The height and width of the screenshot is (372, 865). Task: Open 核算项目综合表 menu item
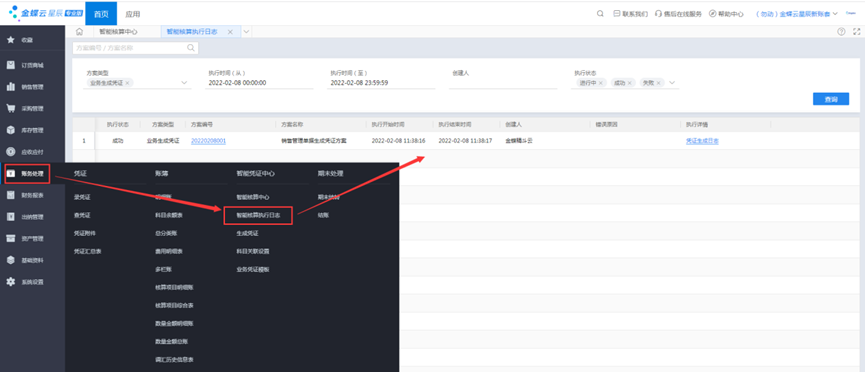pos(174,305)
